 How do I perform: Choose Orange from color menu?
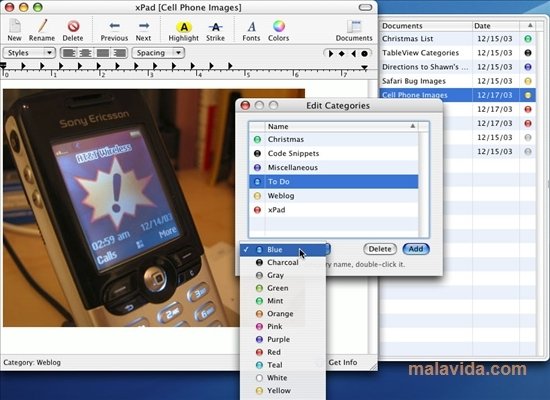click(283, 314)
